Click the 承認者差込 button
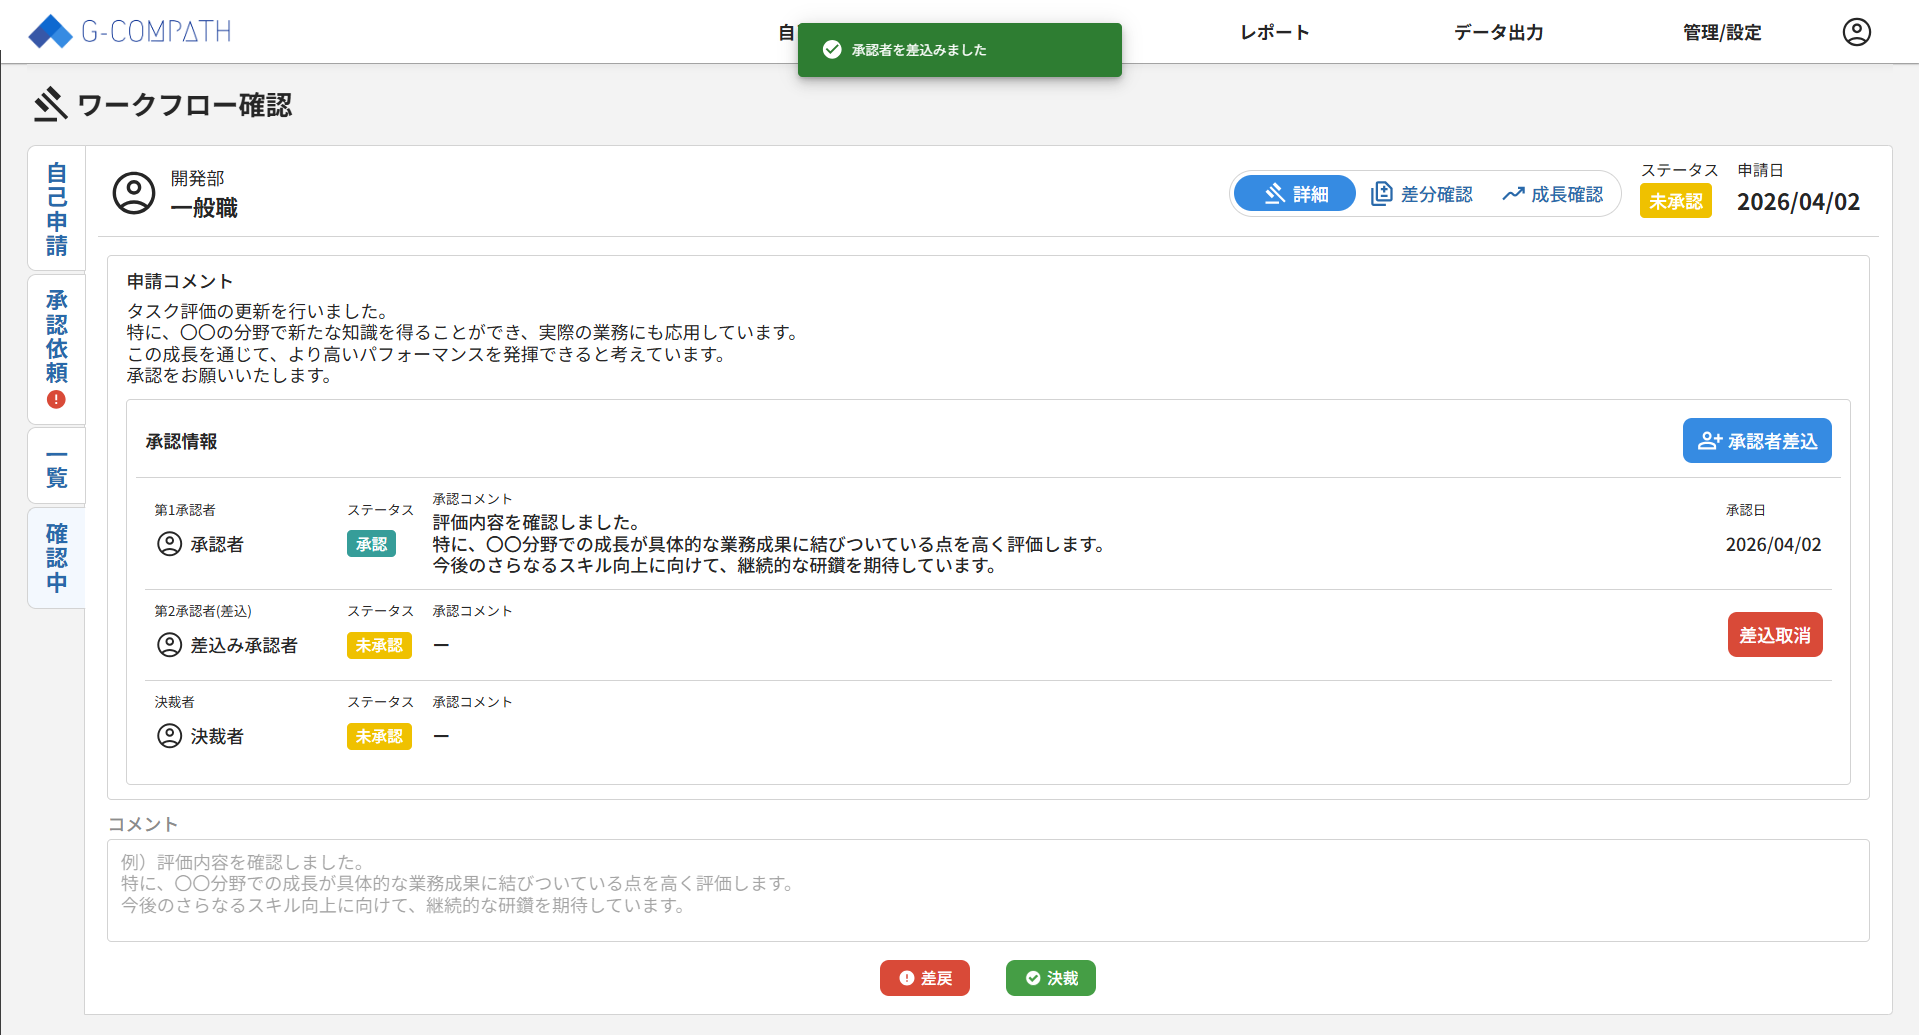 pyautogui.click(x=1757, y=441)
